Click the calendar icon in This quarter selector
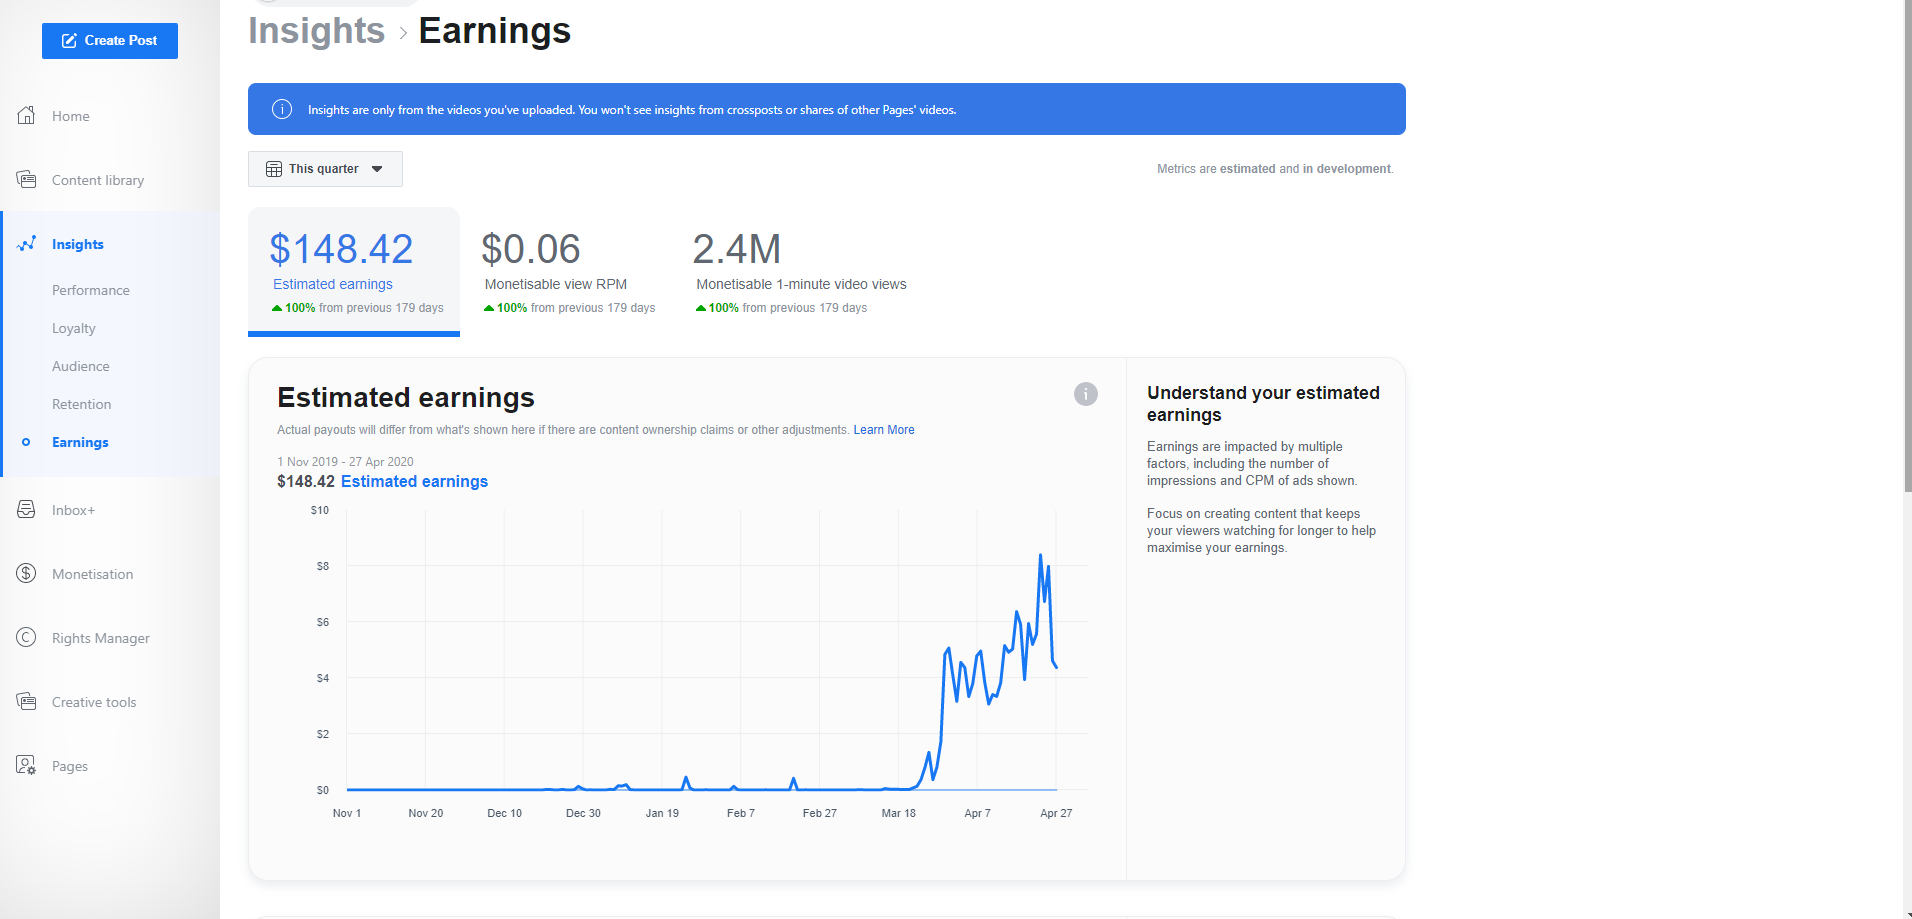The image size is (1912, 919). (x=274, y=169)
